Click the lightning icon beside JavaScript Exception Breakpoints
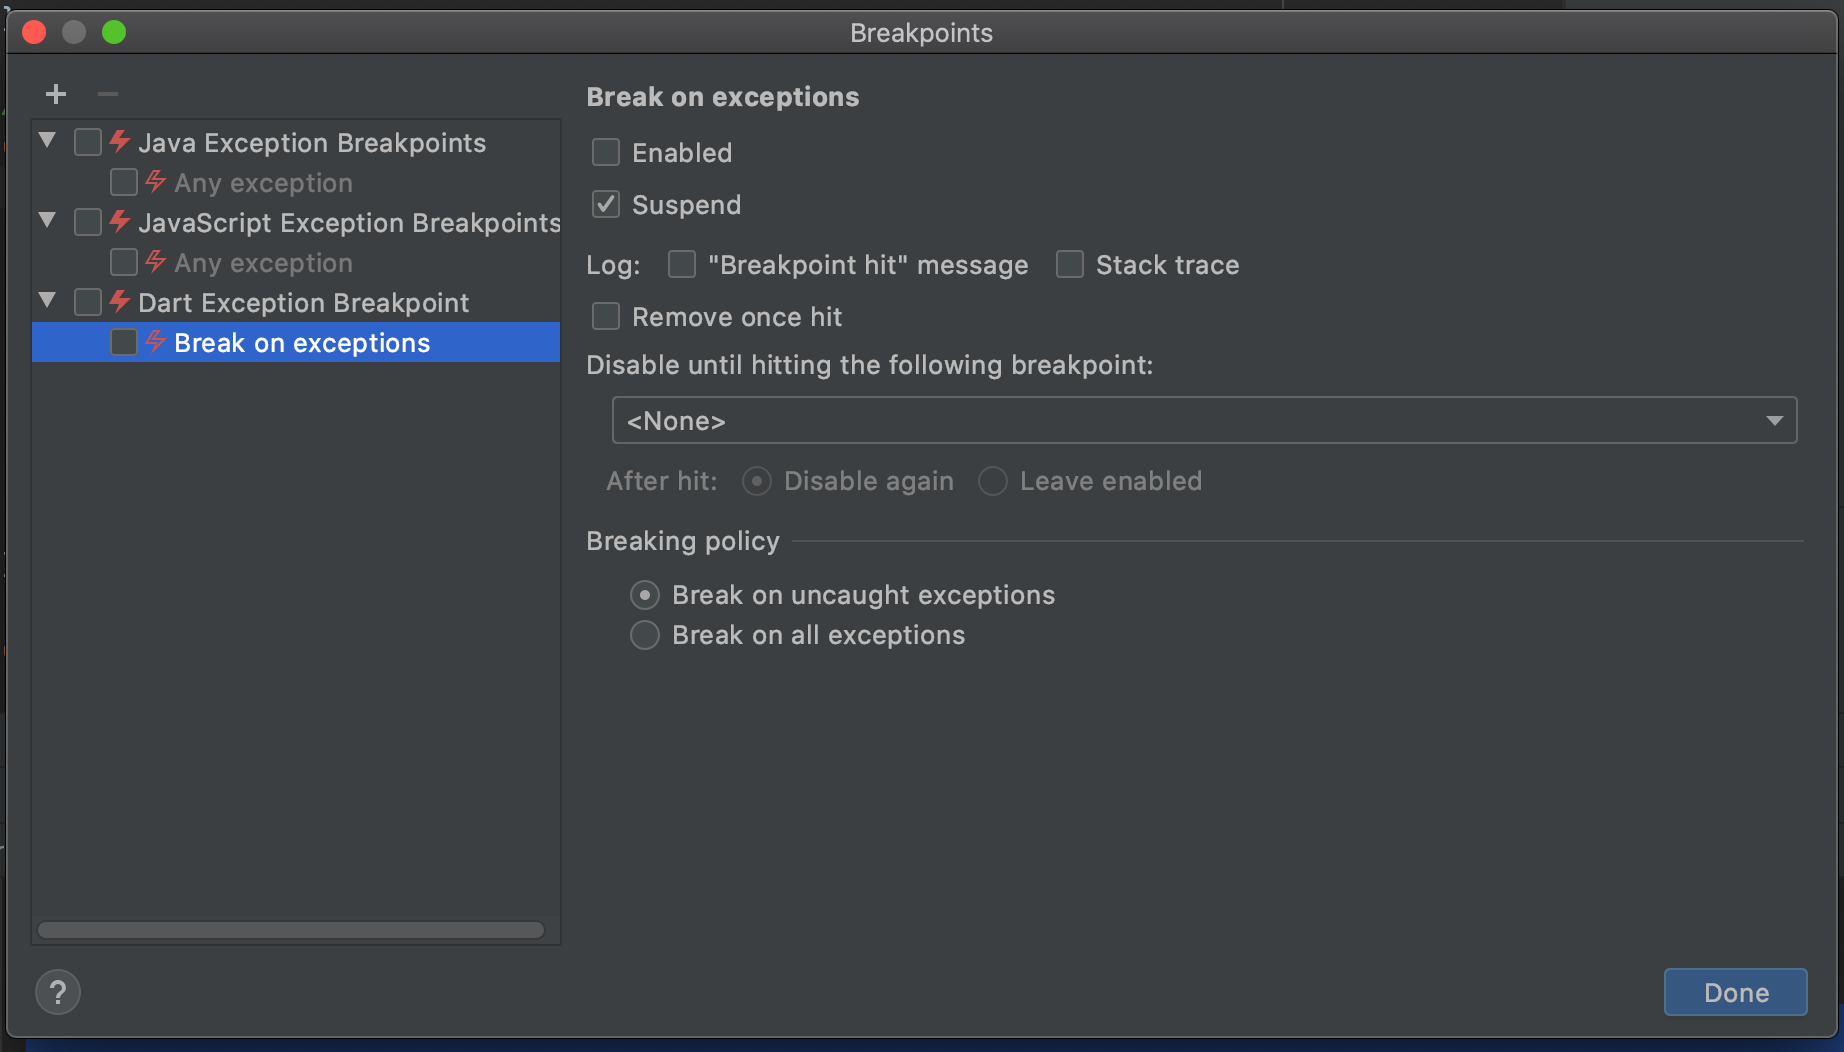 click(x=117, y=222)
